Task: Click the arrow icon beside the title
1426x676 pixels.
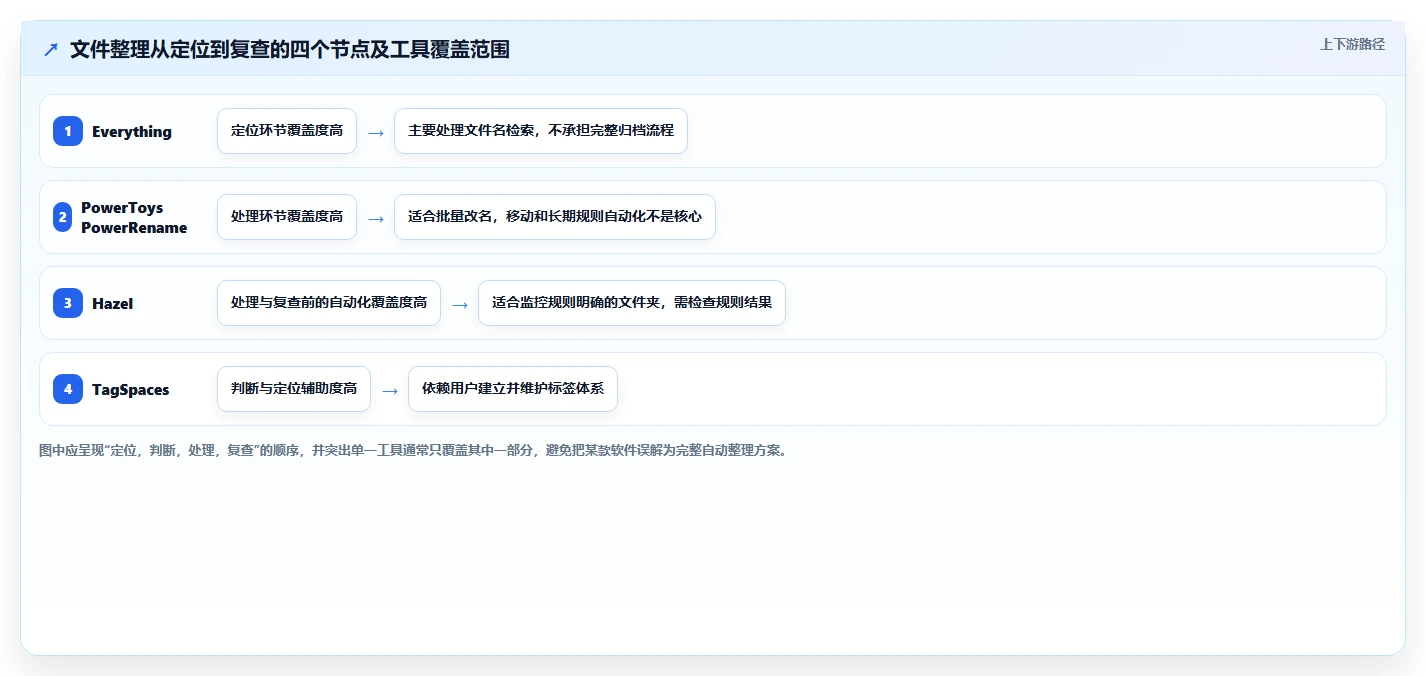Action: pos(51,49)
